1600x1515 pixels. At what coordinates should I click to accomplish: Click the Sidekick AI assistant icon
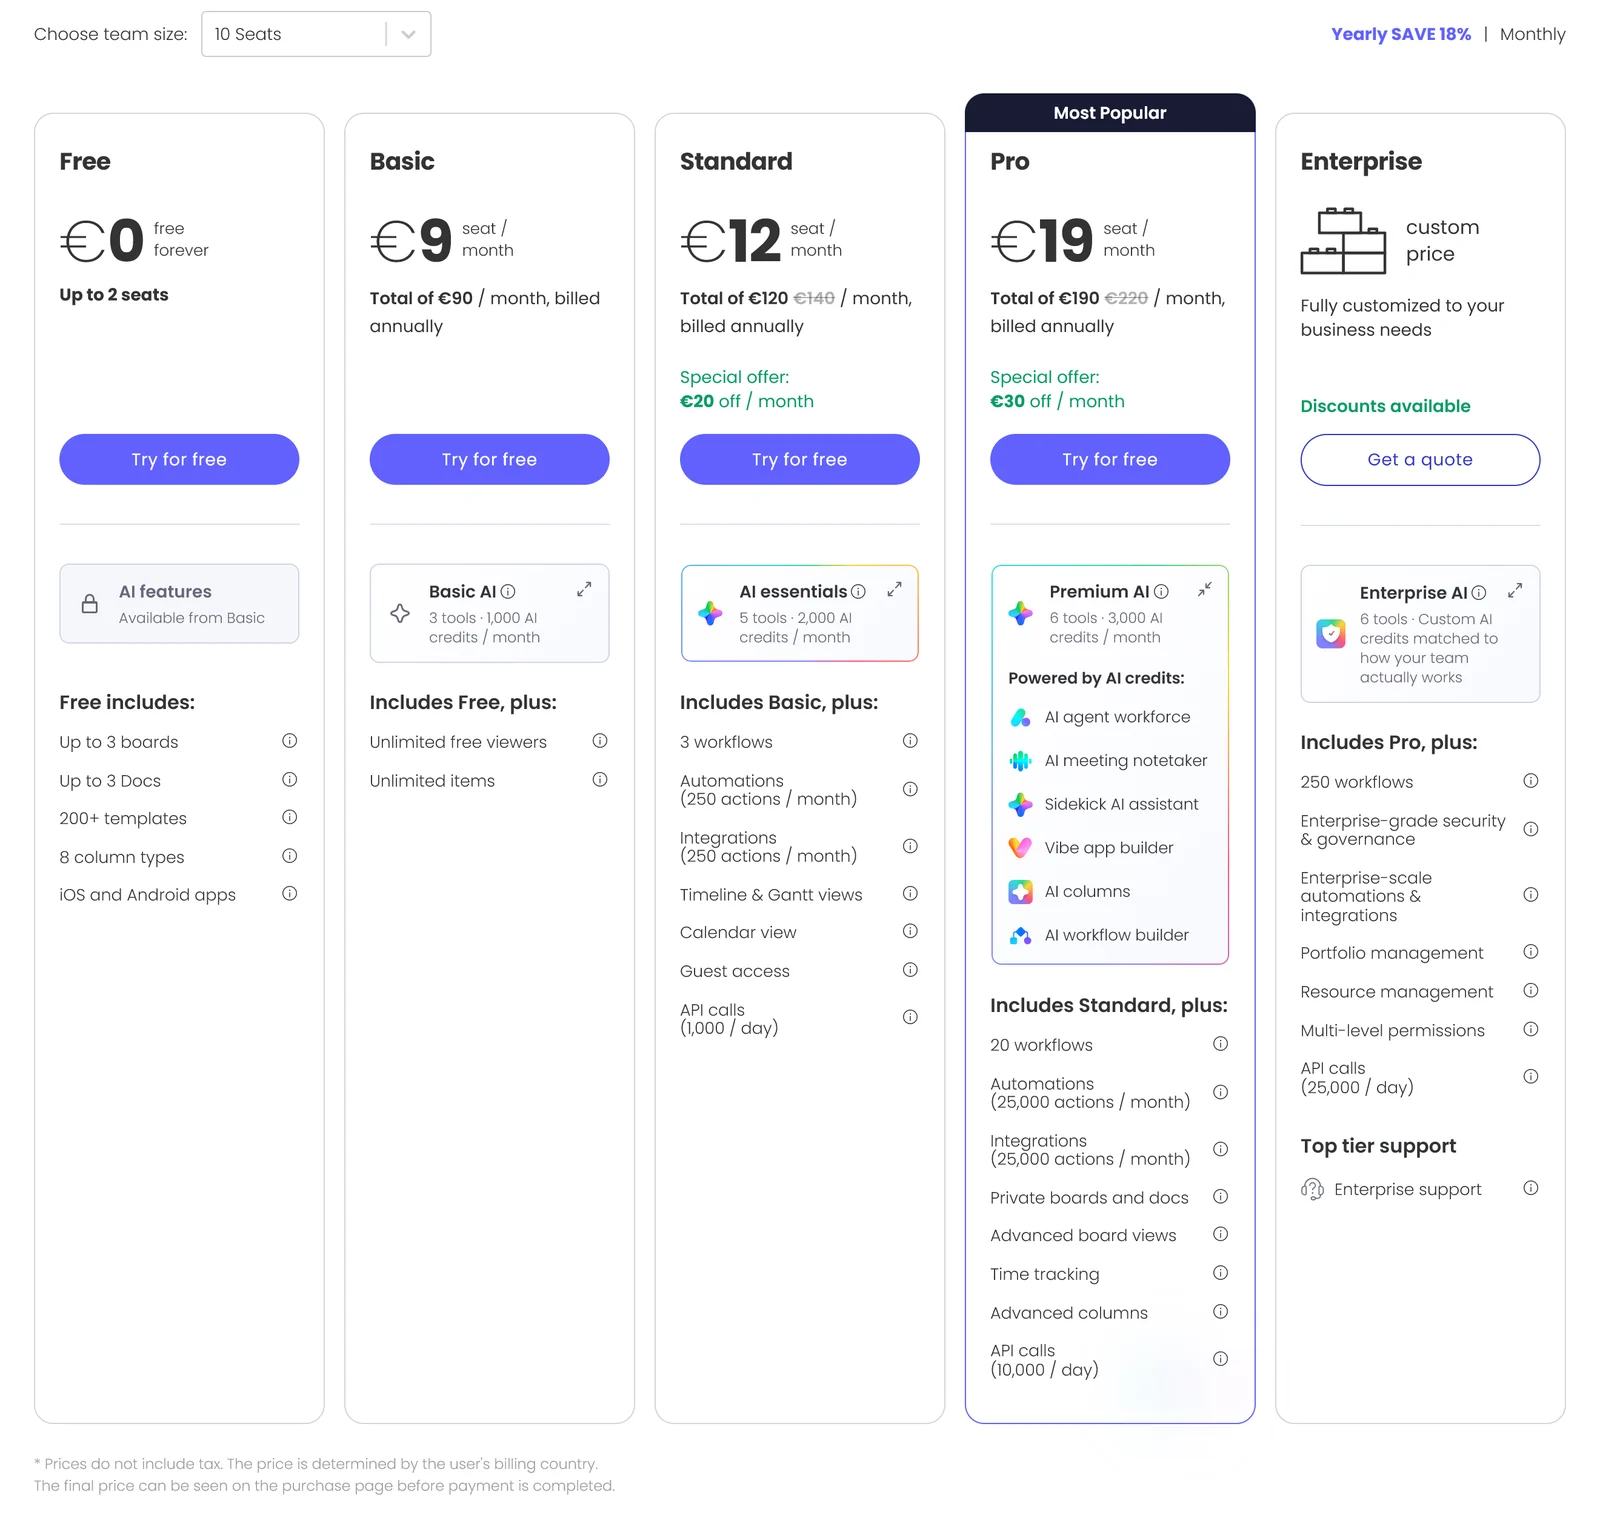click(1020, 804)
